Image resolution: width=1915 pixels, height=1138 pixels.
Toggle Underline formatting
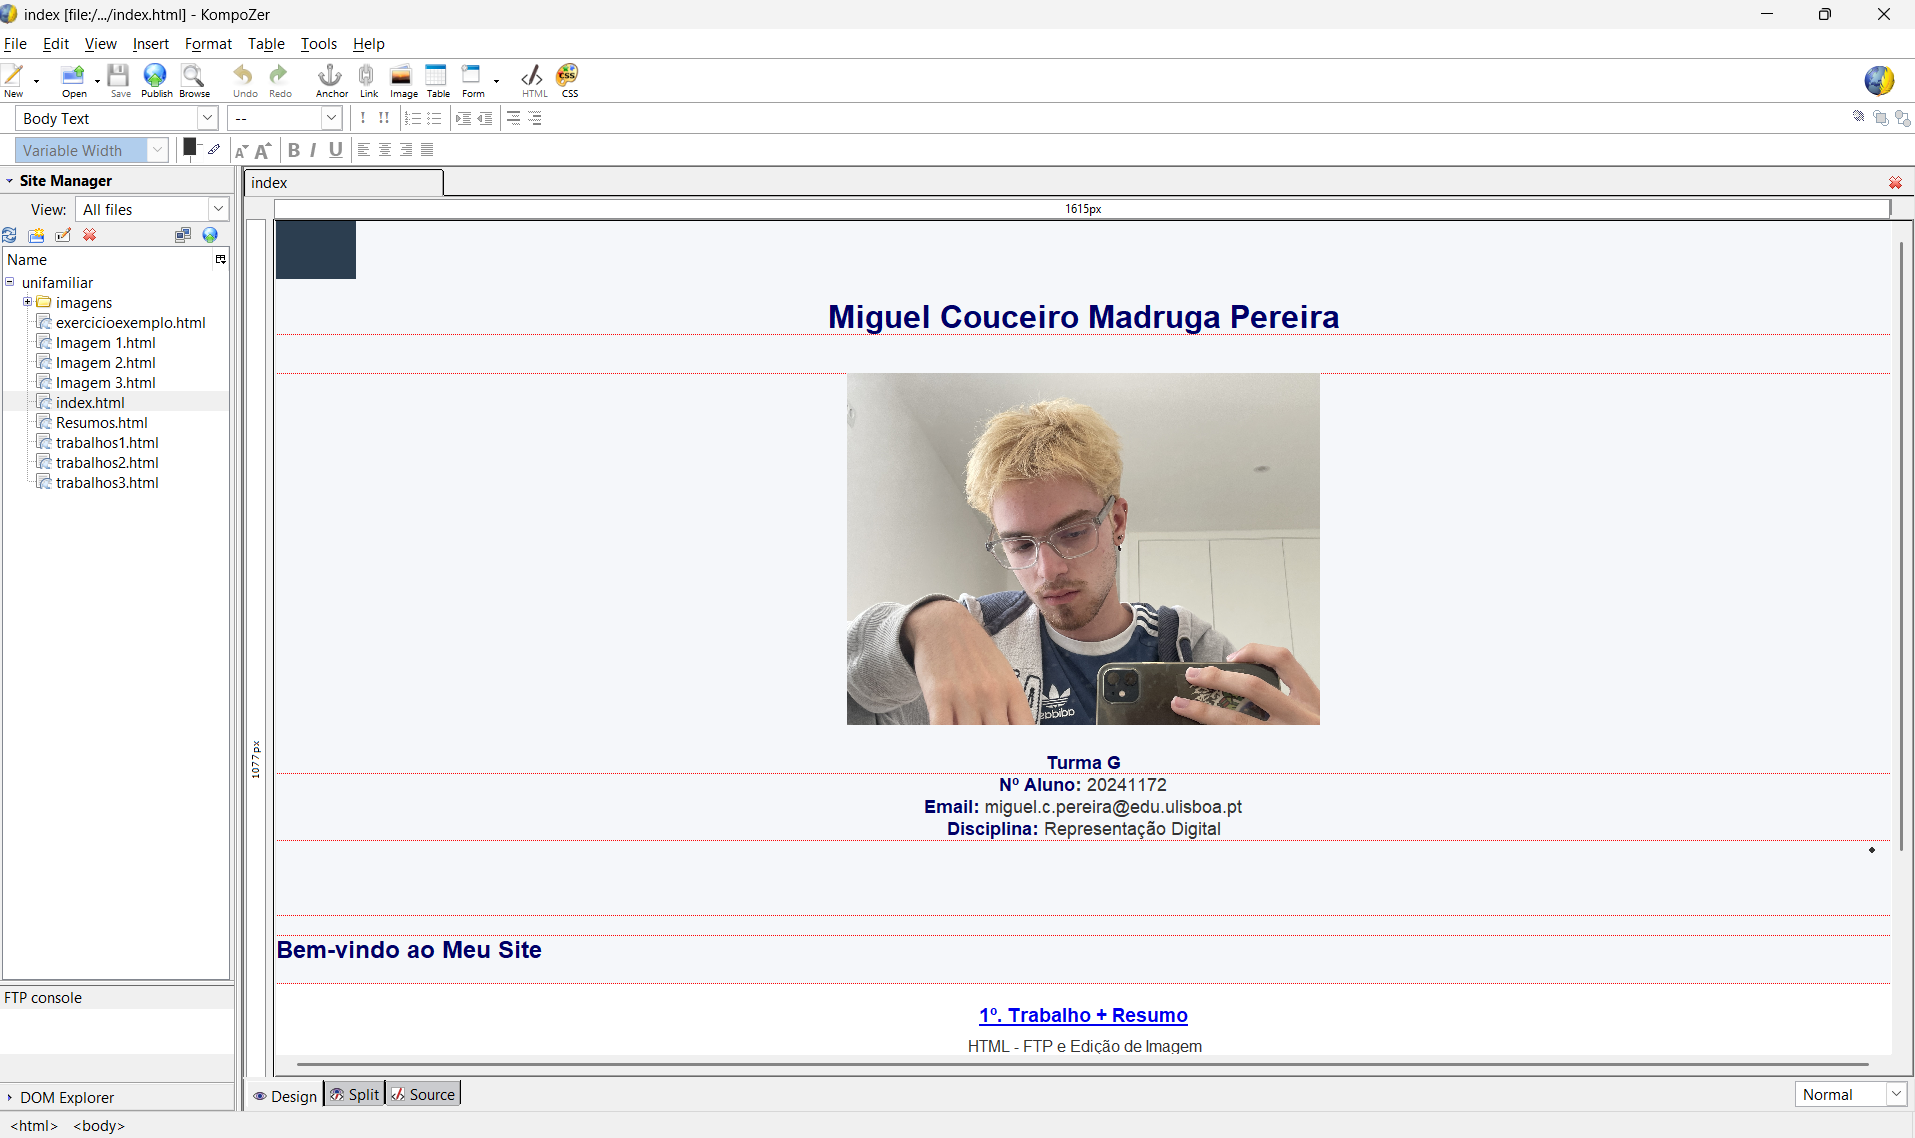335,150
